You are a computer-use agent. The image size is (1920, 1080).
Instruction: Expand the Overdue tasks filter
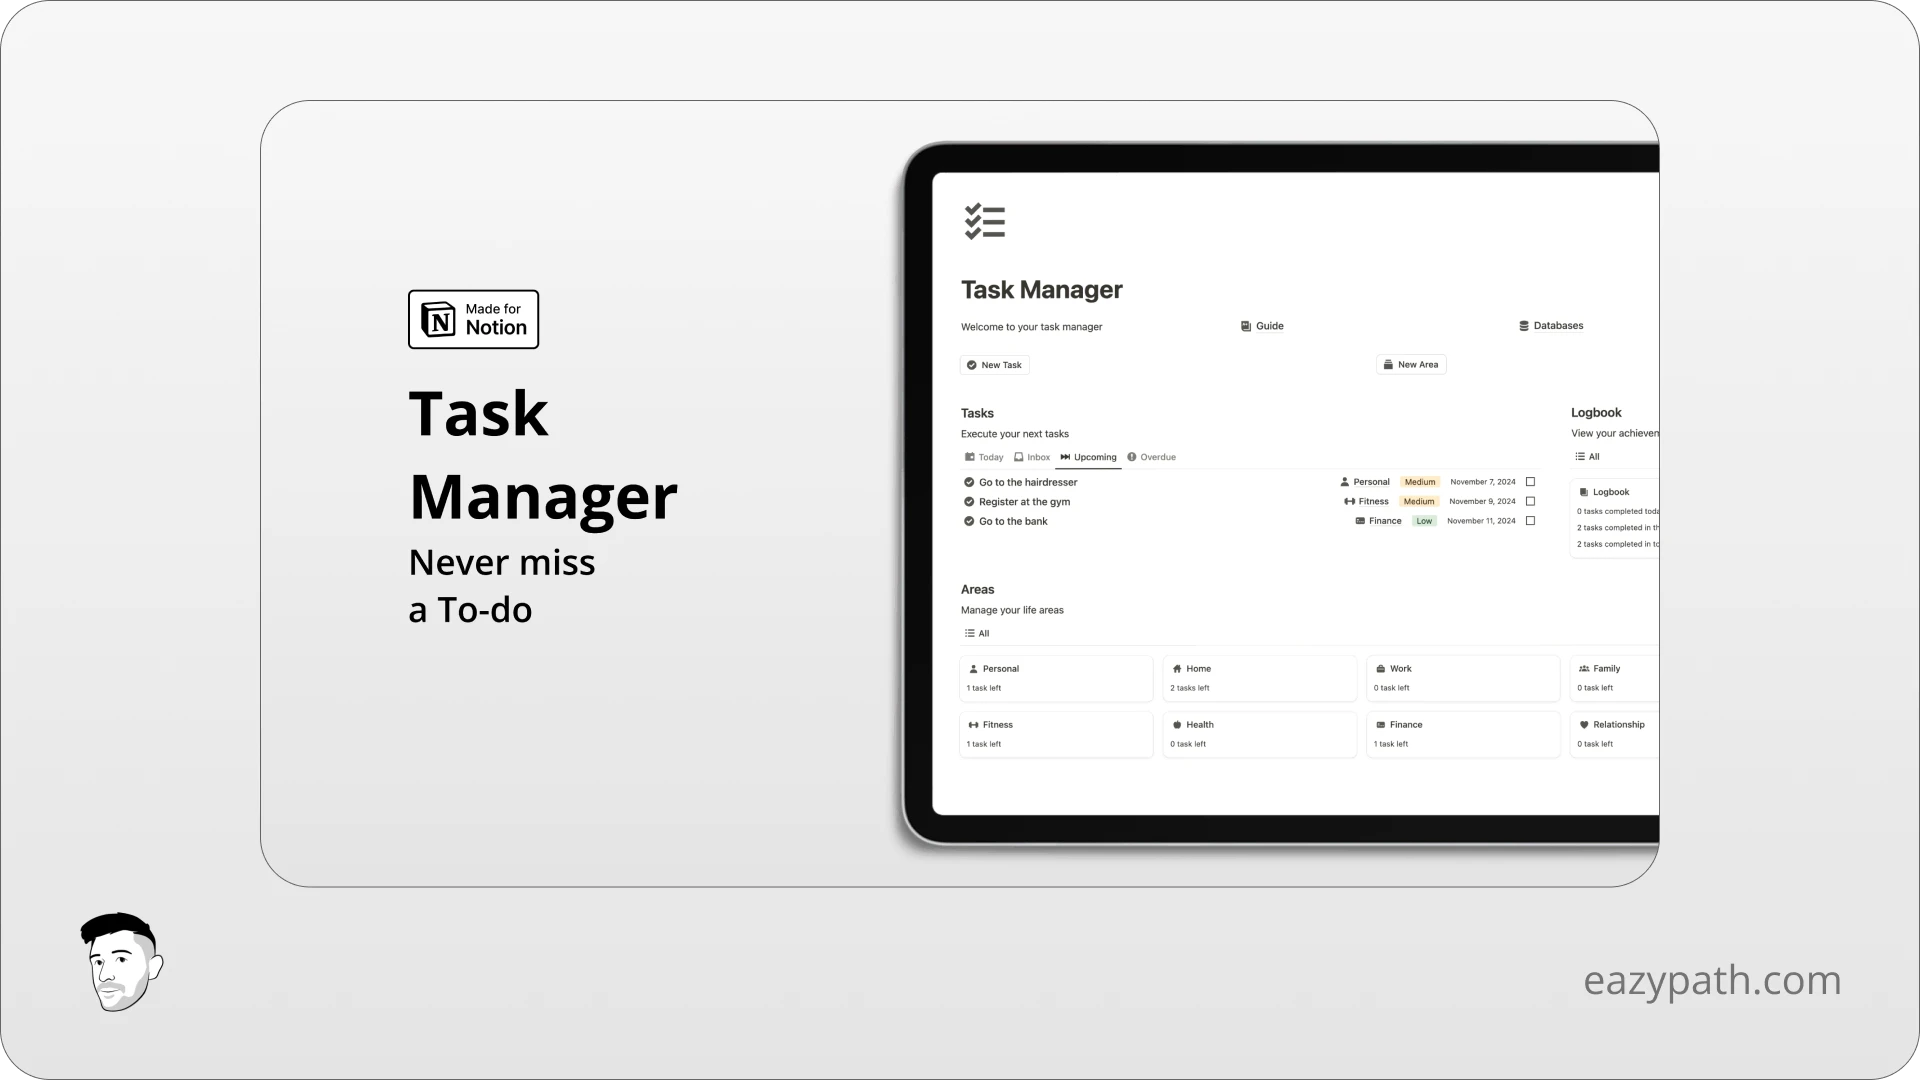pyautogui.click(x=1153, y=456)
